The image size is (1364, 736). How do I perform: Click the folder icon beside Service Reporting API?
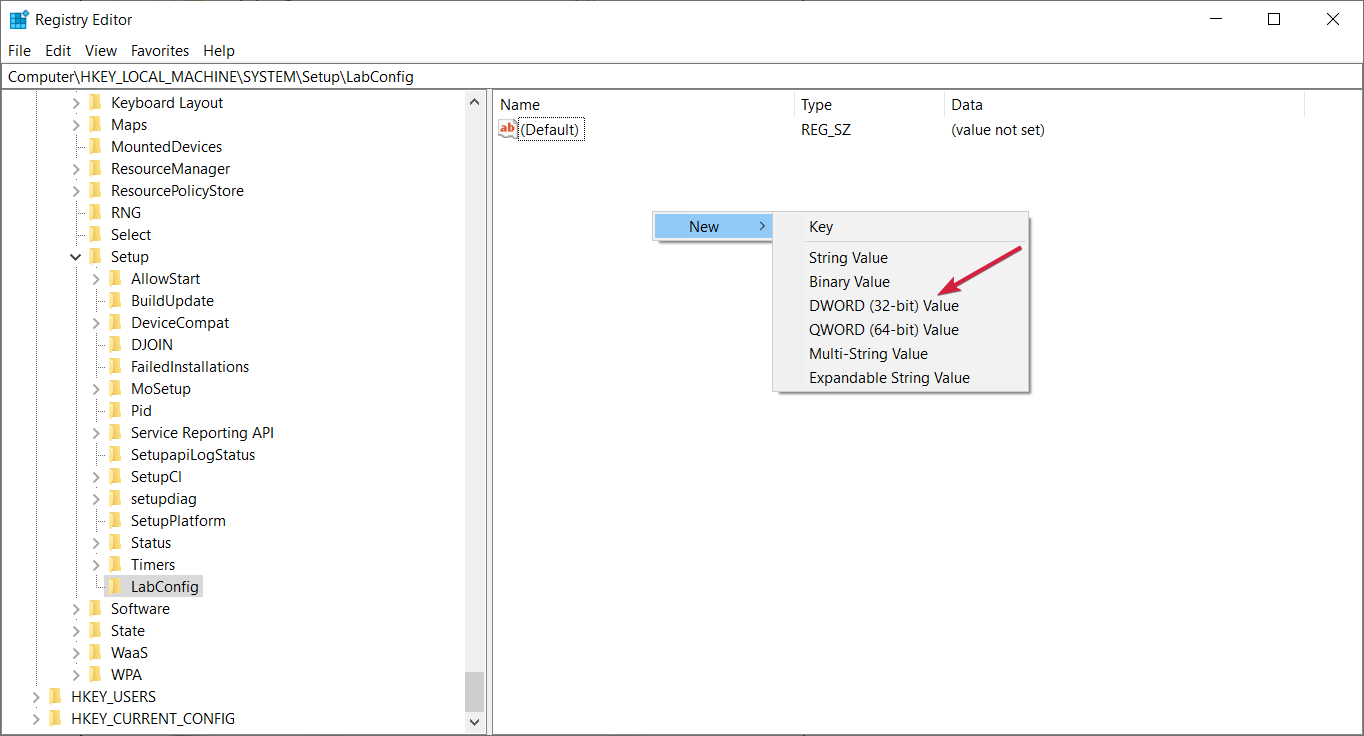(x=115, y=432)
